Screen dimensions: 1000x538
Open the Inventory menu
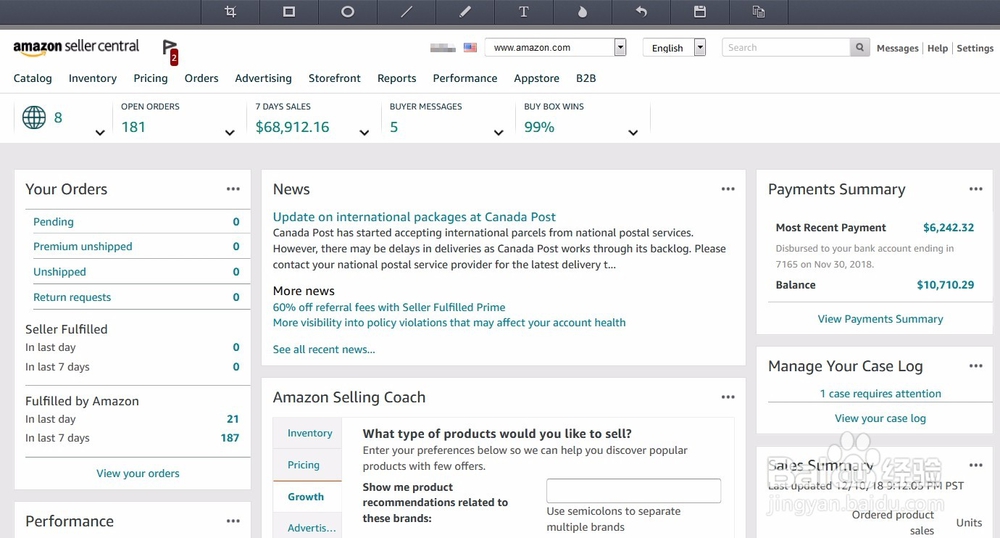pos(92,78)
